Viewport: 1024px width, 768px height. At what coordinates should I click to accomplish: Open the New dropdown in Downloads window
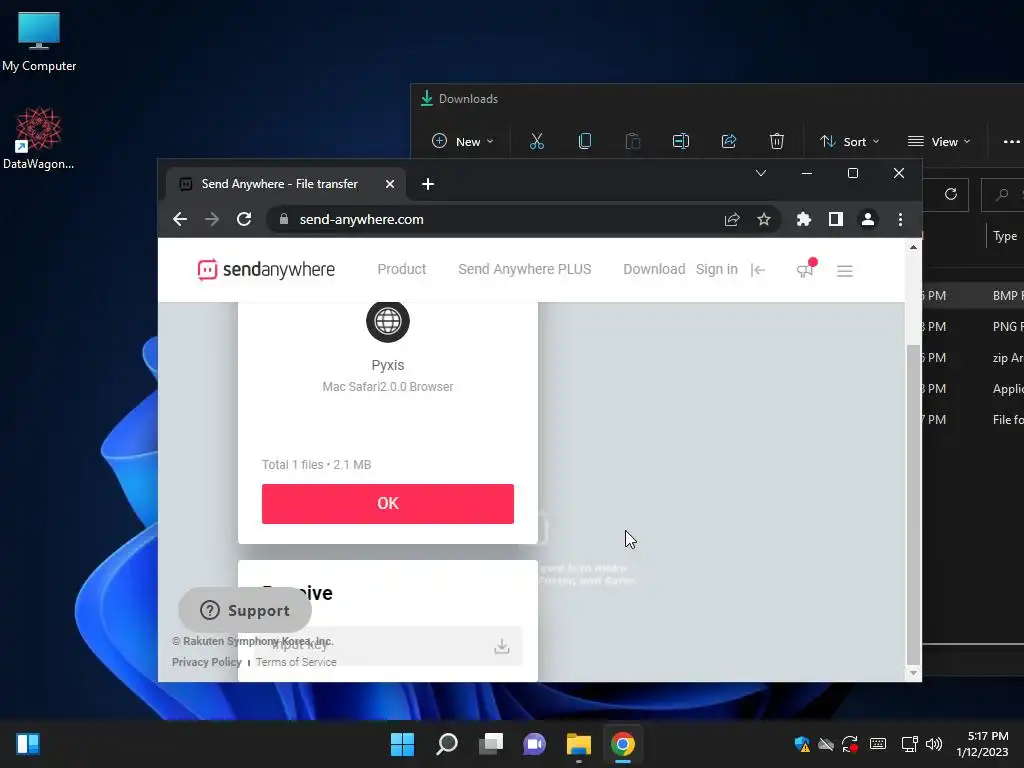(x=462, y=141)
